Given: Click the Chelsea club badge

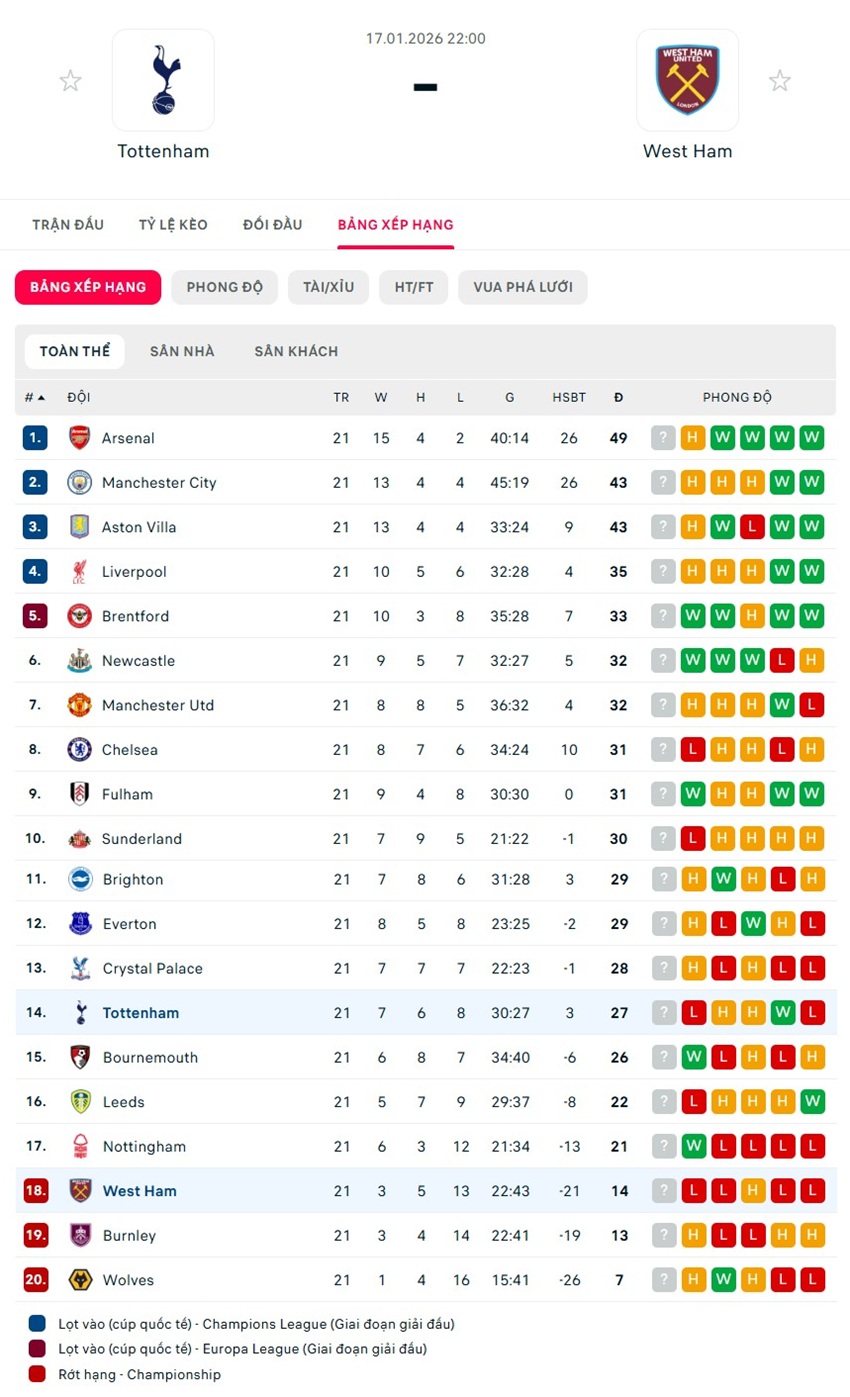Looking at the screenshot, I should point(80,750).
